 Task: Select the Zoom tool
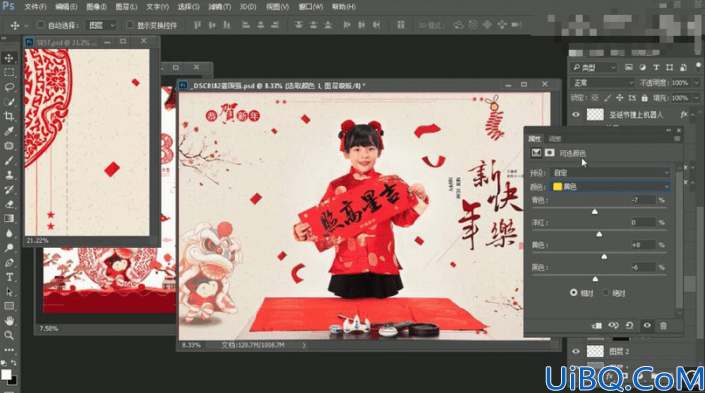pos(9,335)
